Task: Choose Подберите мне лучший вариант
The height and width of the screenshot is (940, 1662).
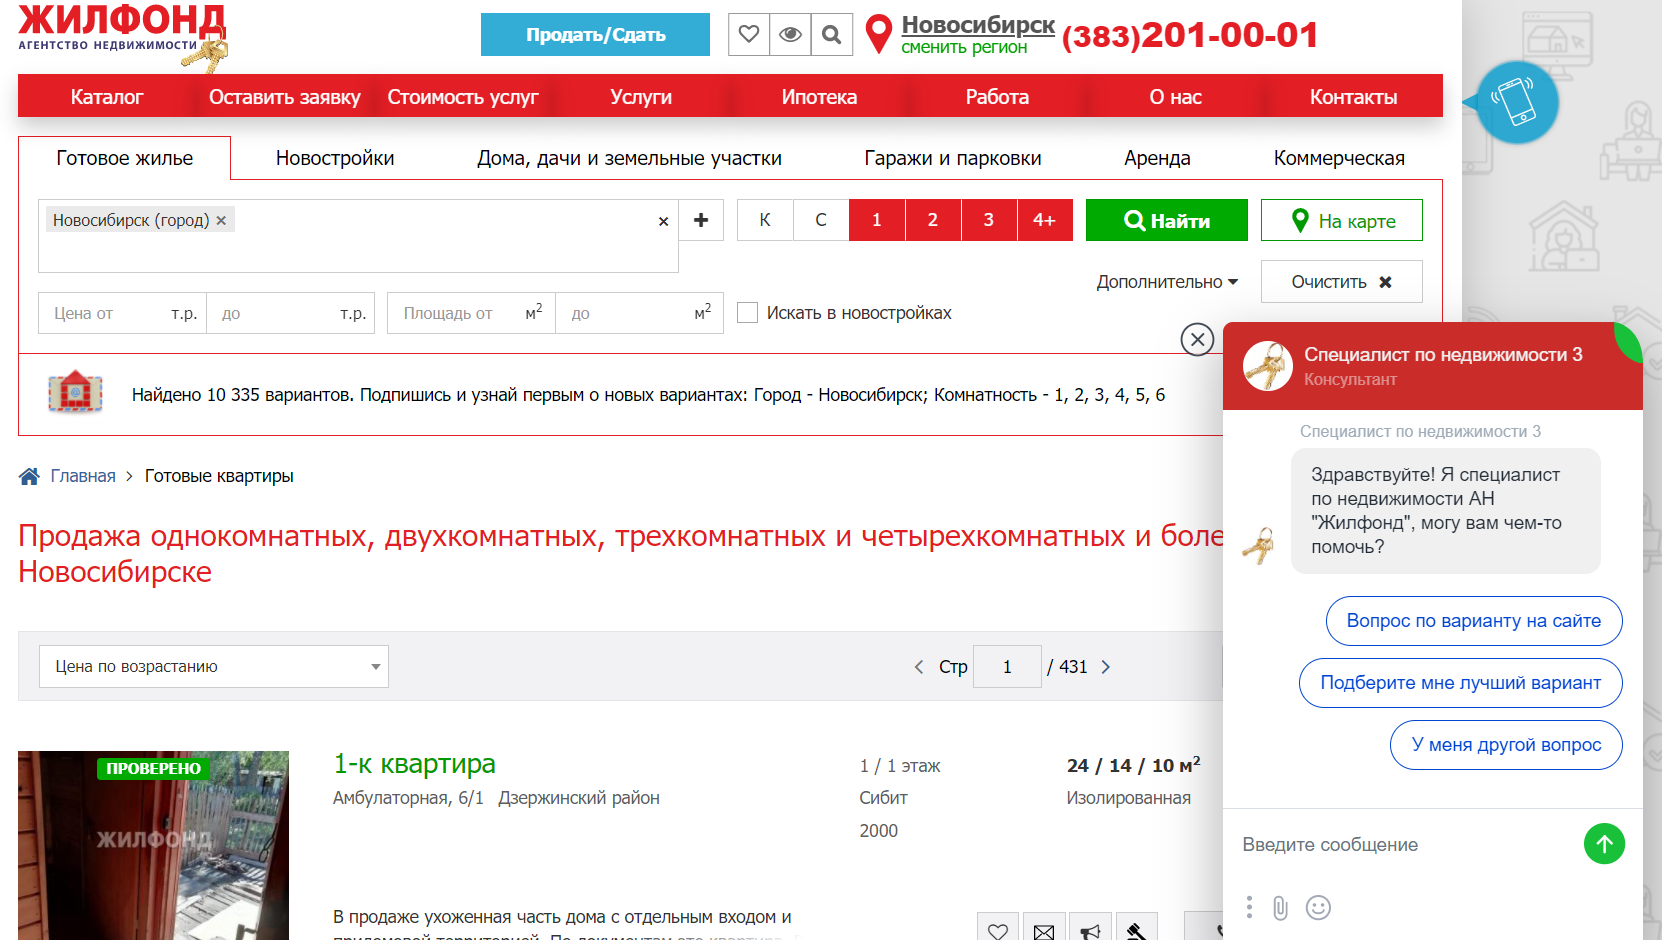Action: [x=1461, y=683]
